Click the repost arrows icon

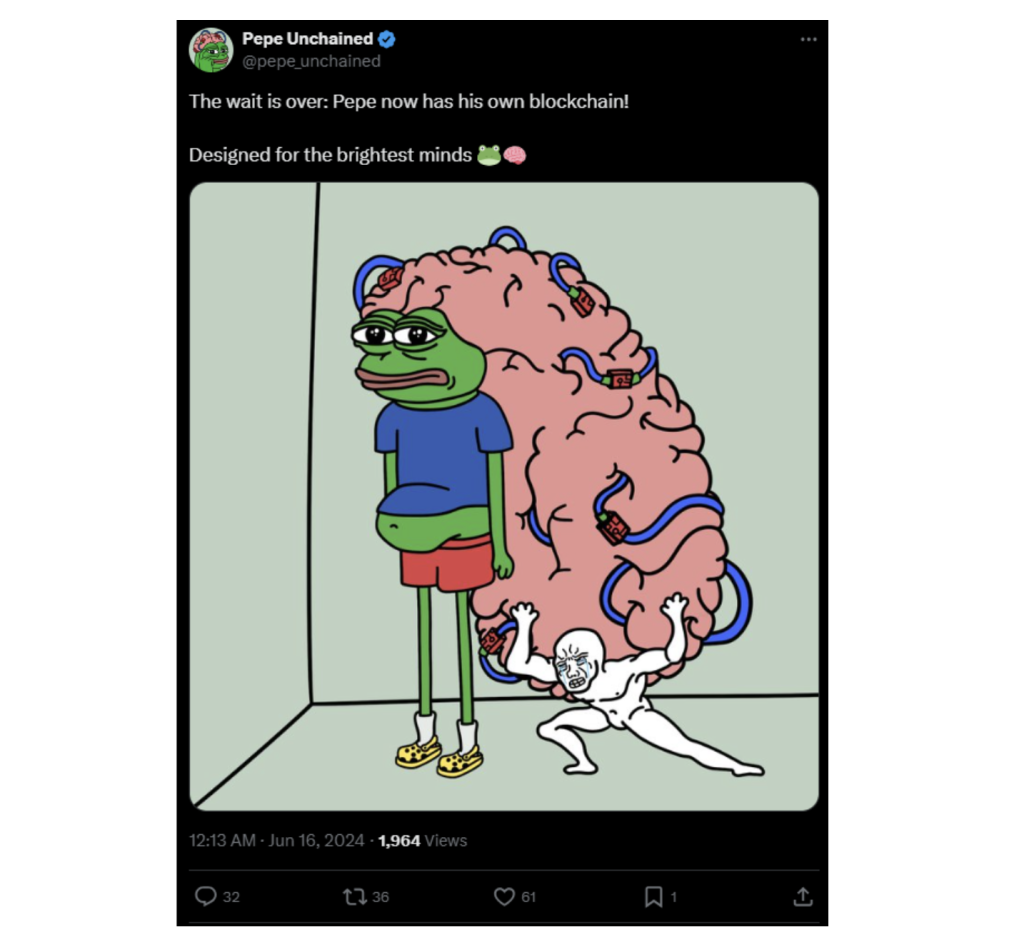(x=354, y=897)
